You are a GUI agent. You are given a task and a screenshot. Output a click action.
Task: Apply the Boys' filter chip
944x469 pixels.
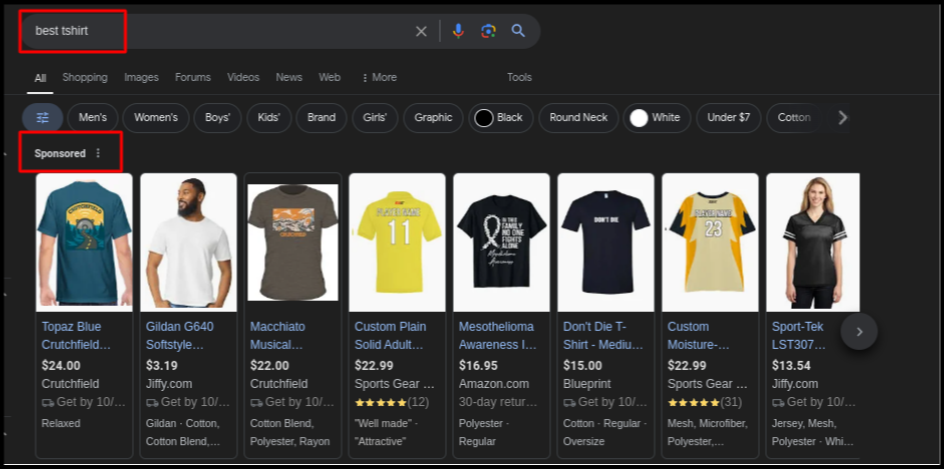point(217,117)
